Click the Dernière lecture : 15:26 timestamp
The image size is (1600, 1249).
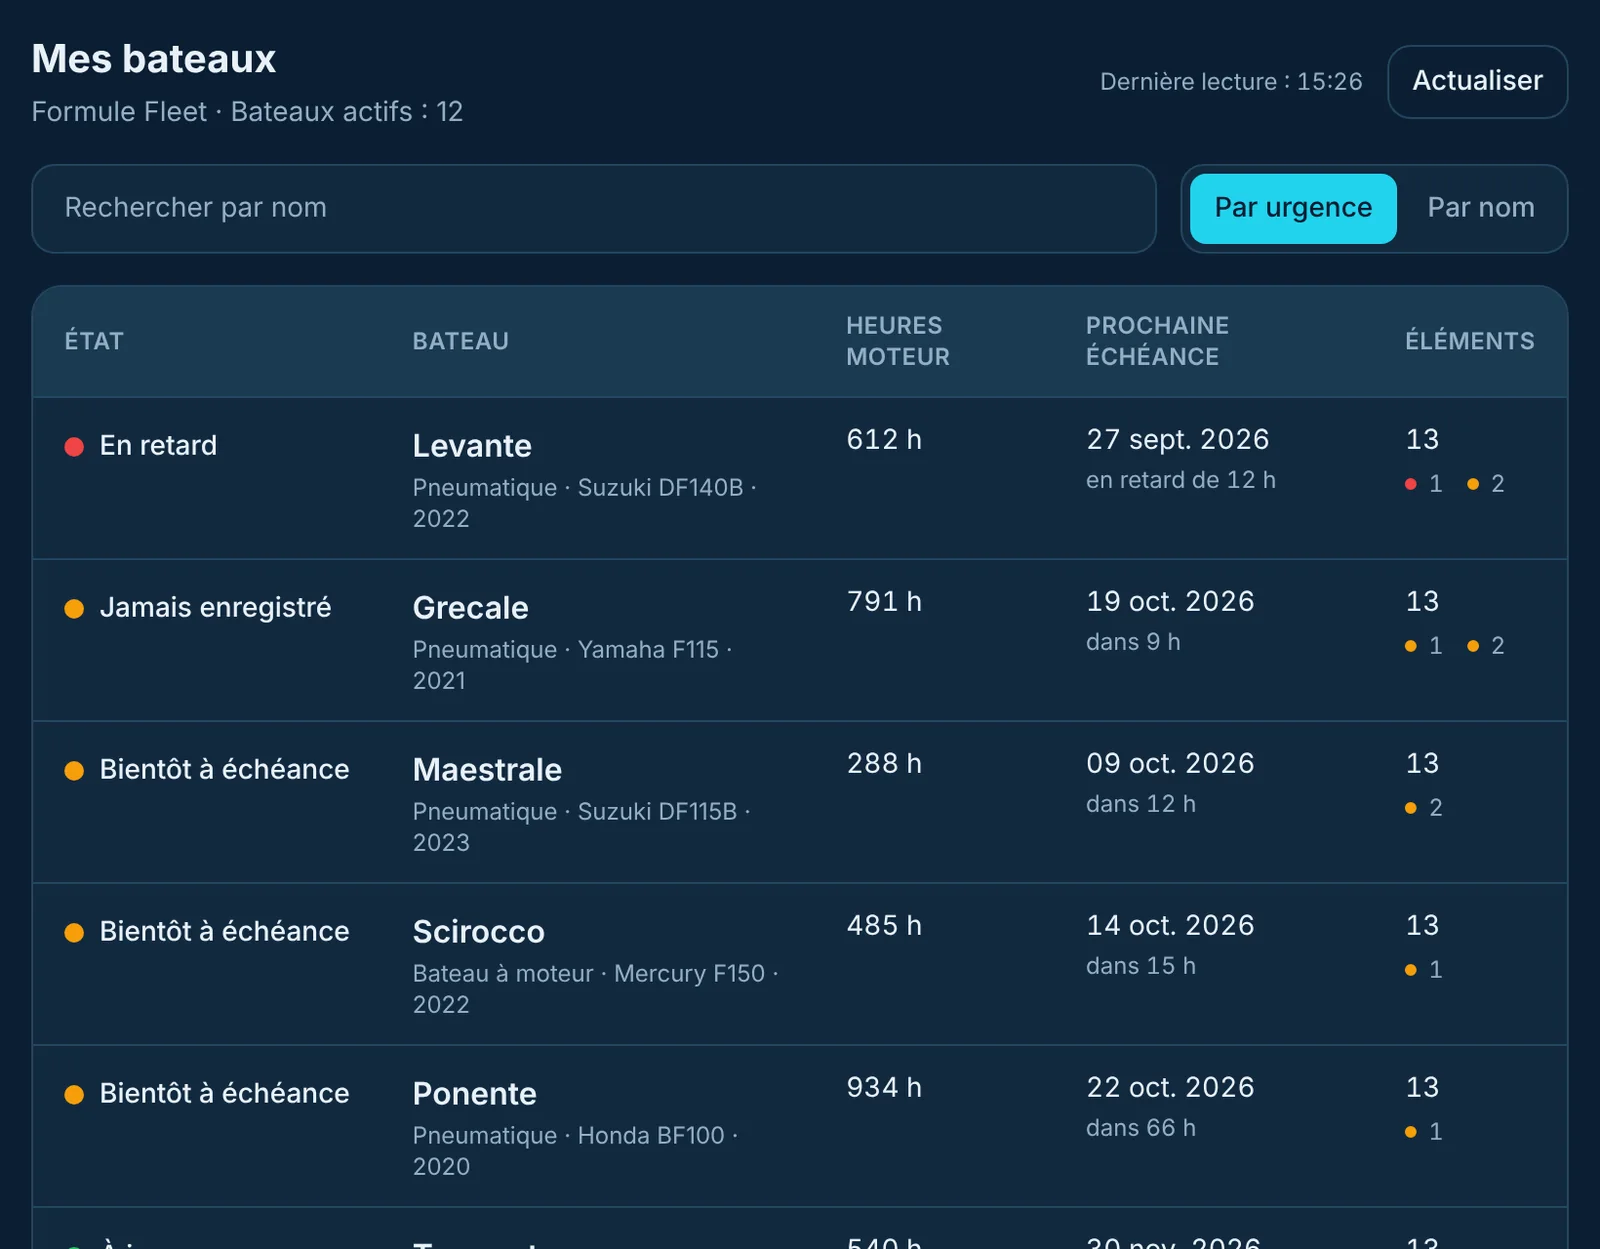[x=1231, y=82]
